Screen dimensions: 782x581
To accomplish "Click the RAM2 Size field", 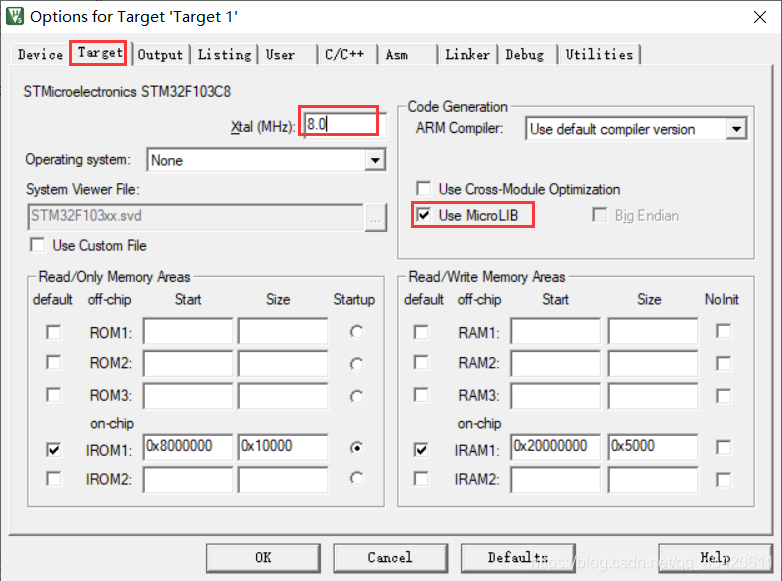I will coord(653,363).
